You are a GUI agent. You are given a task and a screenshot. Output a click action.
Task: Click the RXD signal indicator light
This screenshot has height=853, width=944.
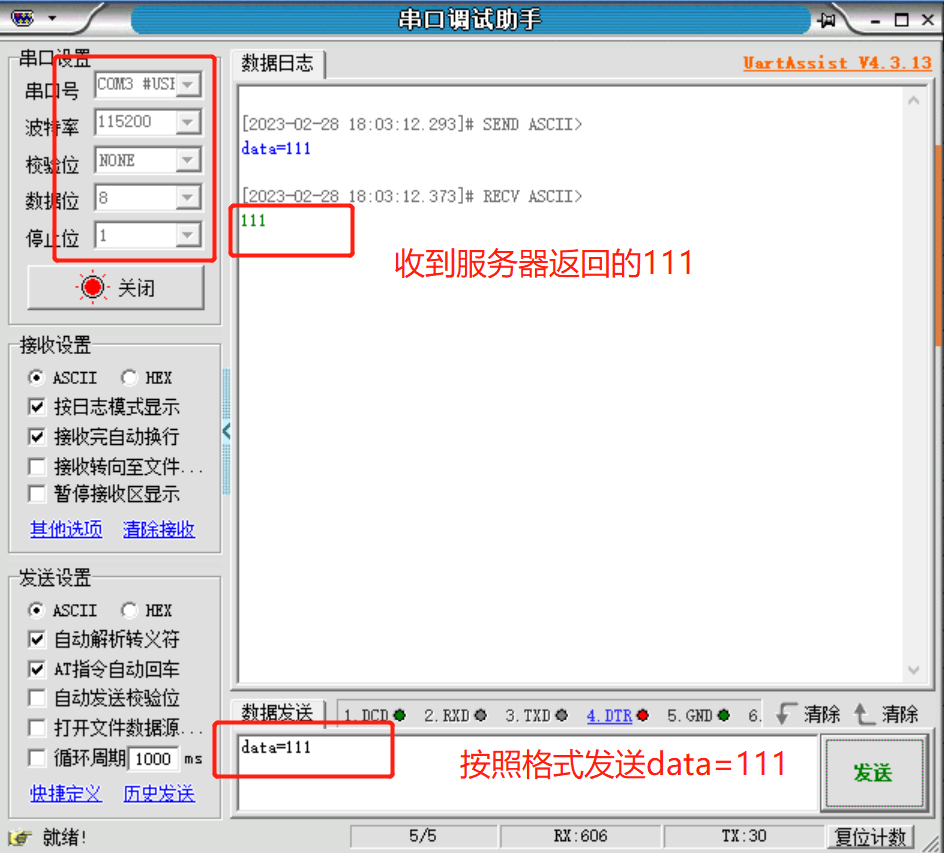(480, 715)
